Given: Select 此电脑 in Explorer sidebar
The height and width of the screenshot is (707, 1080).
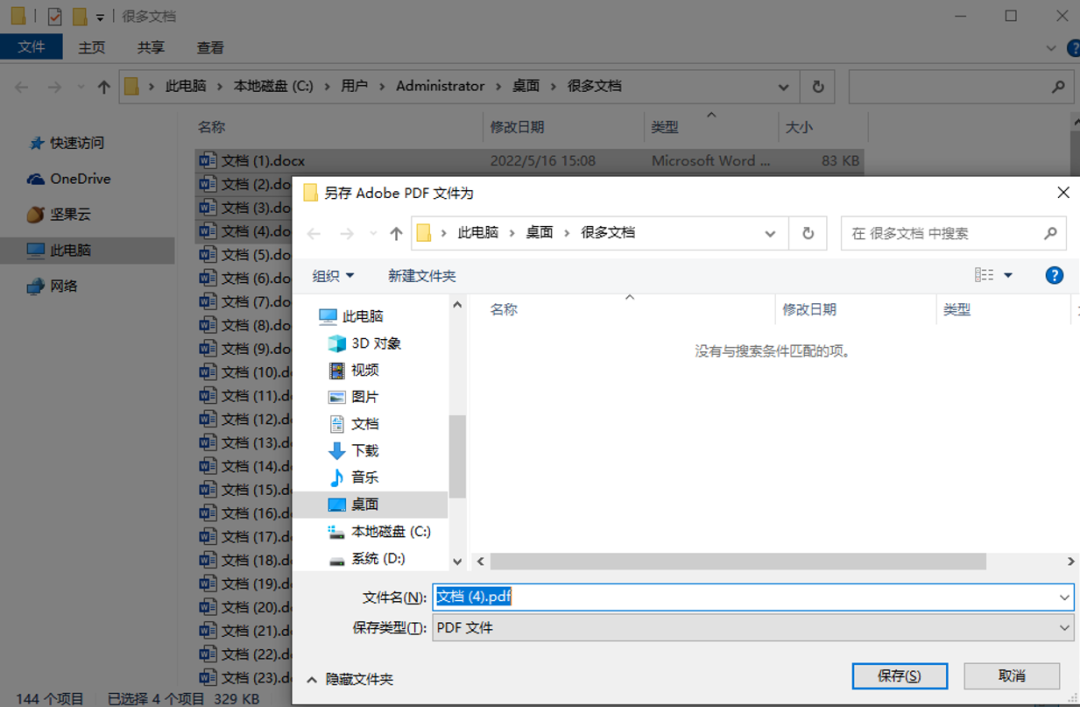Looking at the screenshot, I should [70, 250].
